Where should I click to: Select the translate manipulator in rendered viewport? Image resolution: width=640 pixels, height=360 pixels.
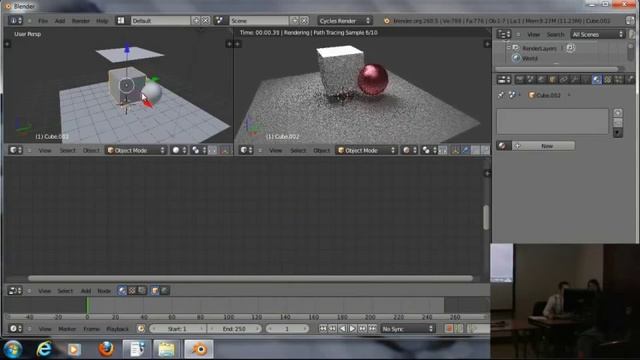click(x=465, y=150)
